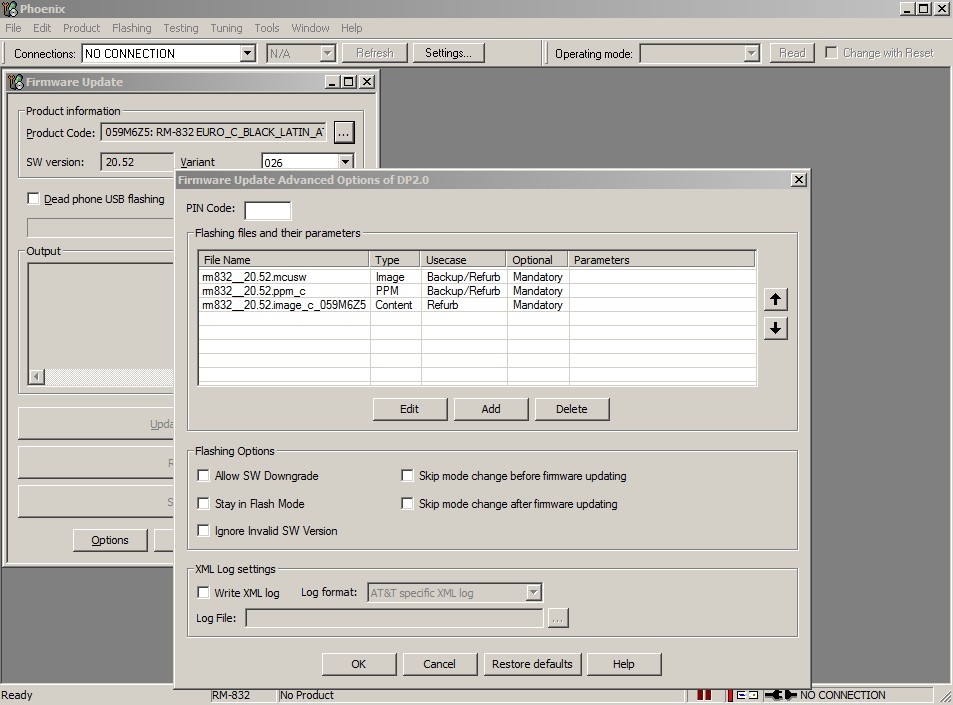Image resolution: width=953 pixels, height=705 pixels.
Task: Click Edit button under file list
Action: point(410,409)
